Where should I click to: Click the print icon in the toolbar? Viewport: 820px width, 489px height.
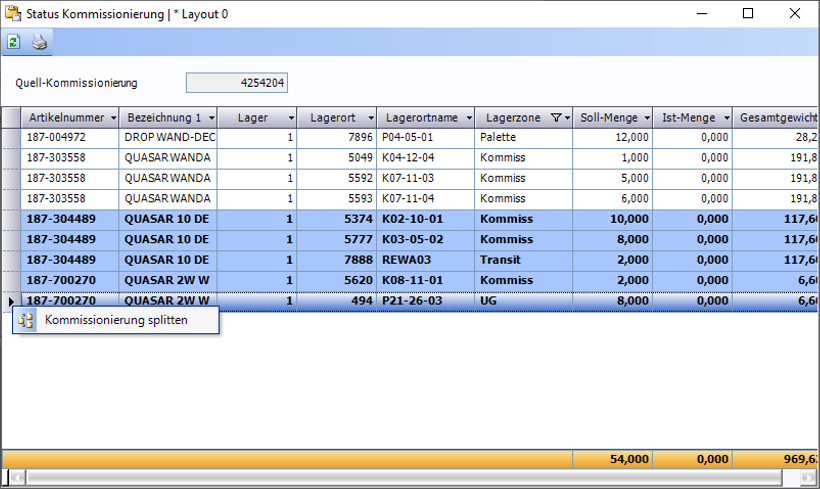coord(39,42)
